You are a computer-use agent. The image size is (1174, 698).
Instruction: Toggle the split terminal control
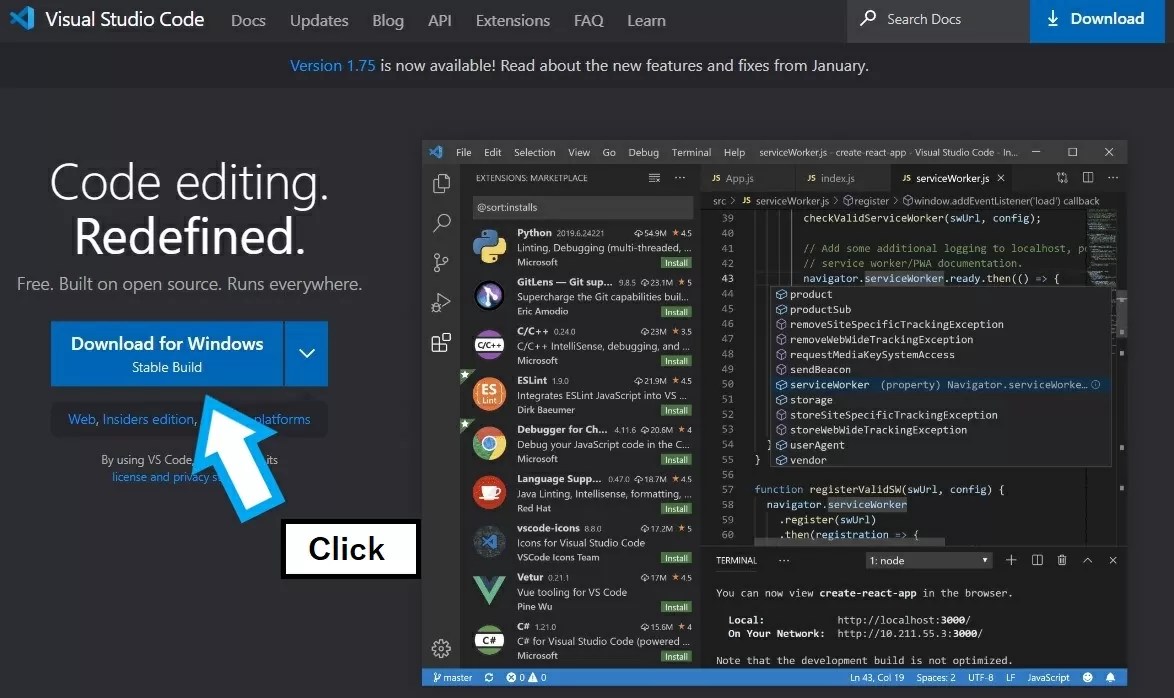coord(1037,560)
